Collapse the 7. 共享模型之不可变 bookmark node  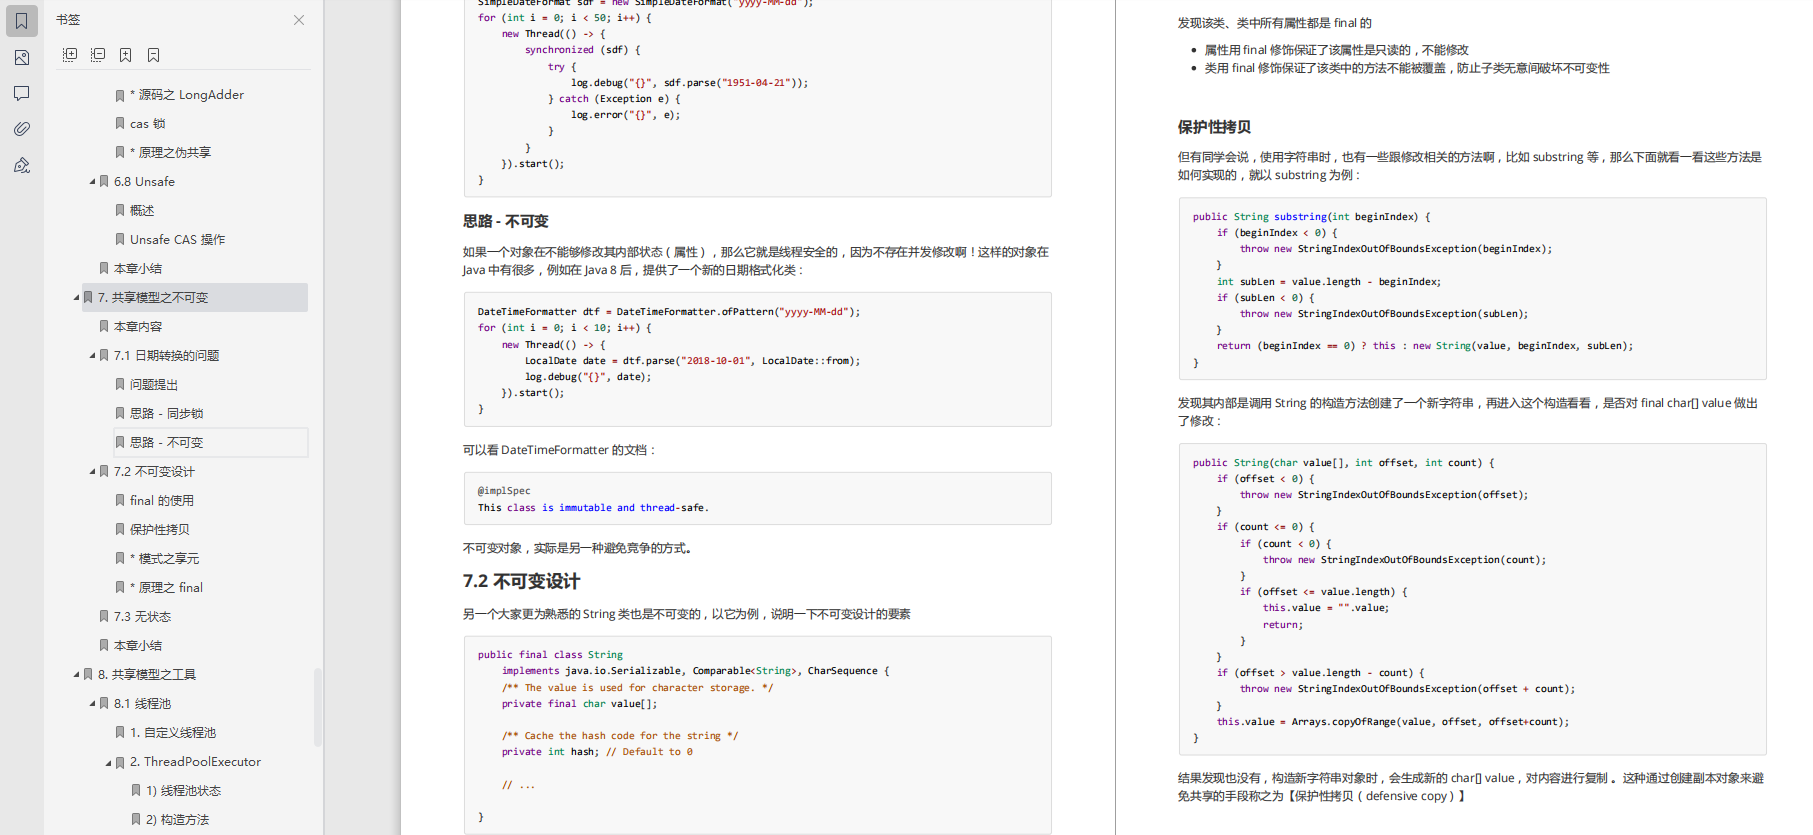[x=77, y=298]
